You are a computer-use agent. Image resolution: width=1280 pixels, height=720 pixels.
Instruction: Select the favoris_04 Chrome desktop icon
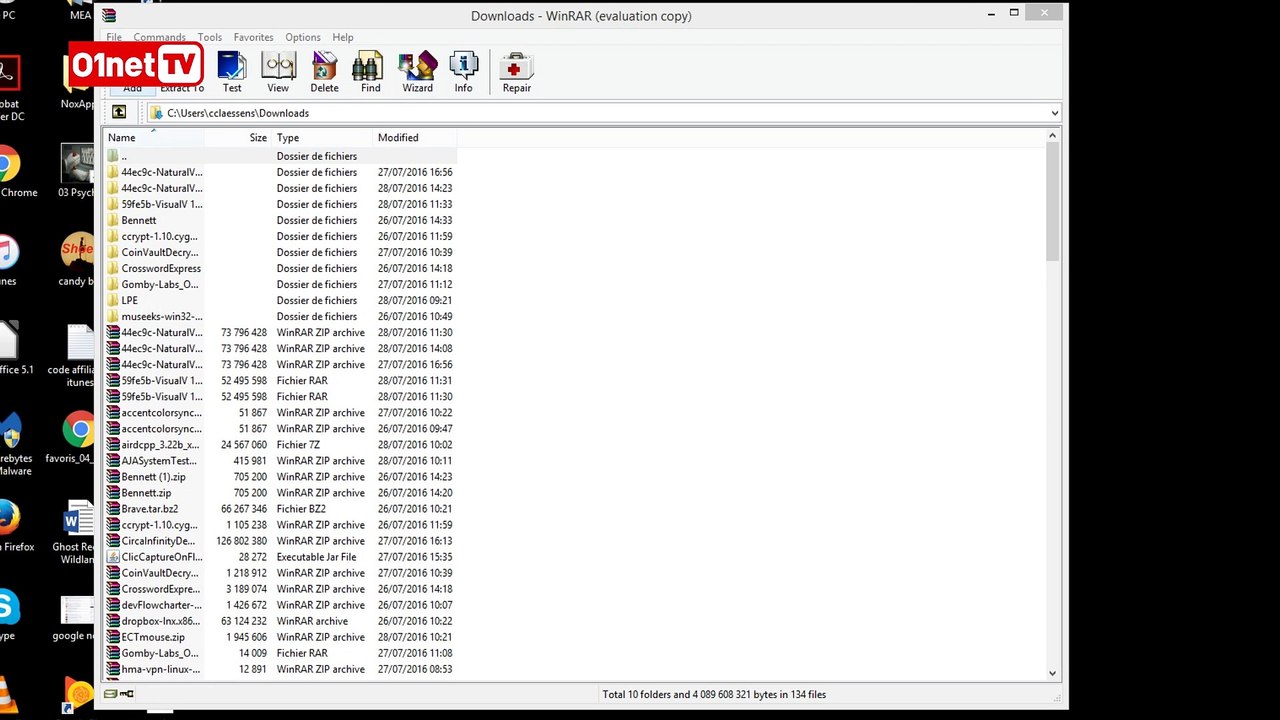coord(78,438)
